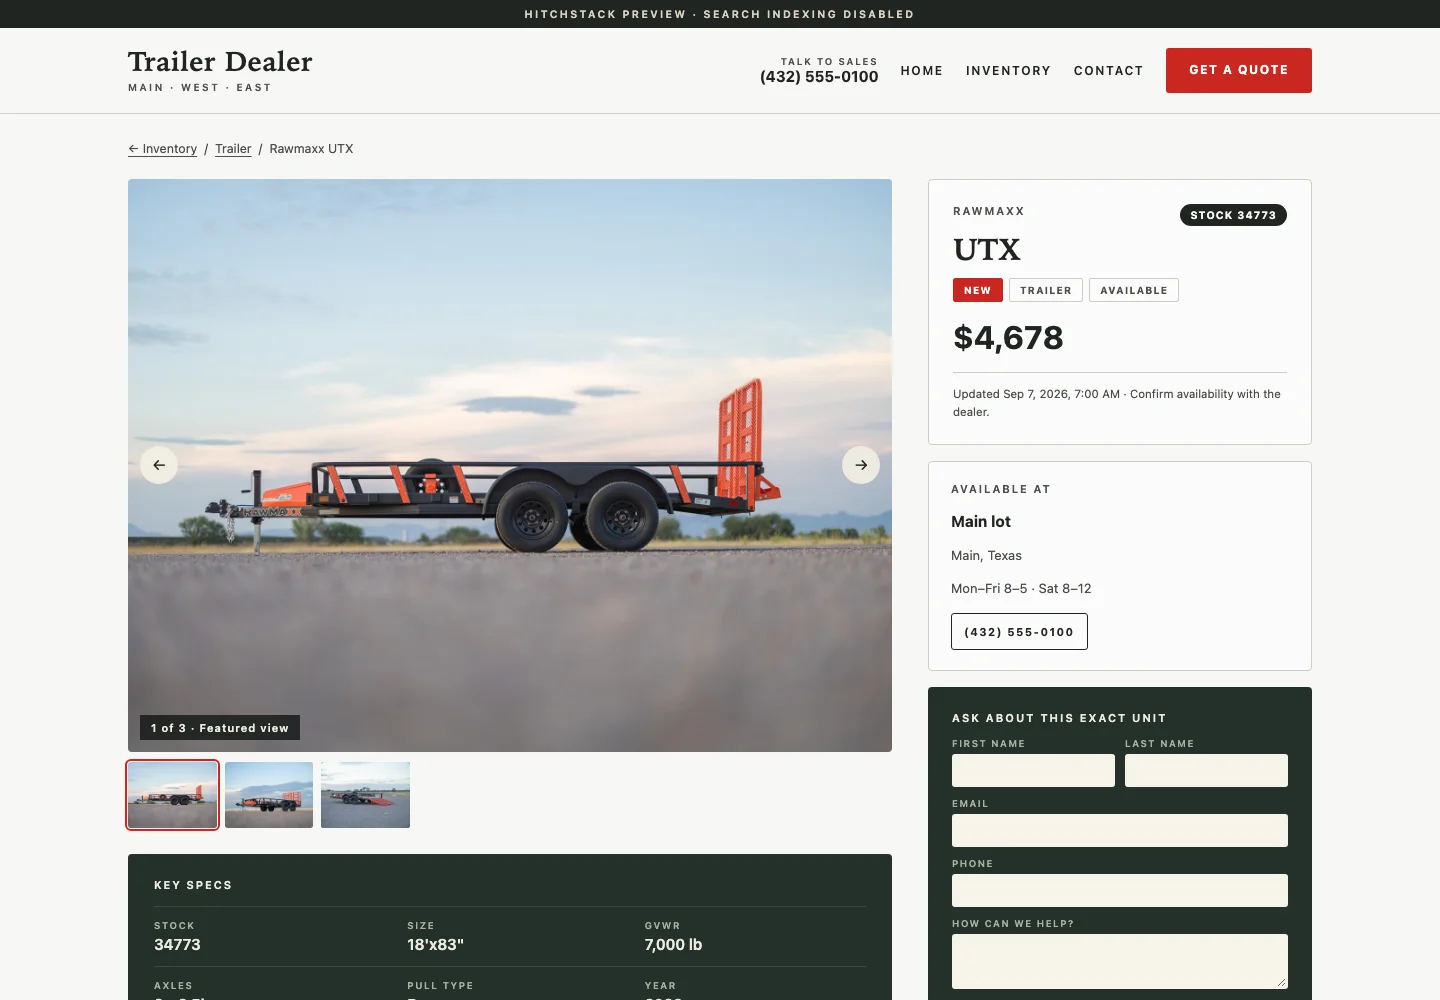Open the Trailer Dealer logo homepage
The height and width of the screenshot is (1000, 1440).
tap(220, 70)
